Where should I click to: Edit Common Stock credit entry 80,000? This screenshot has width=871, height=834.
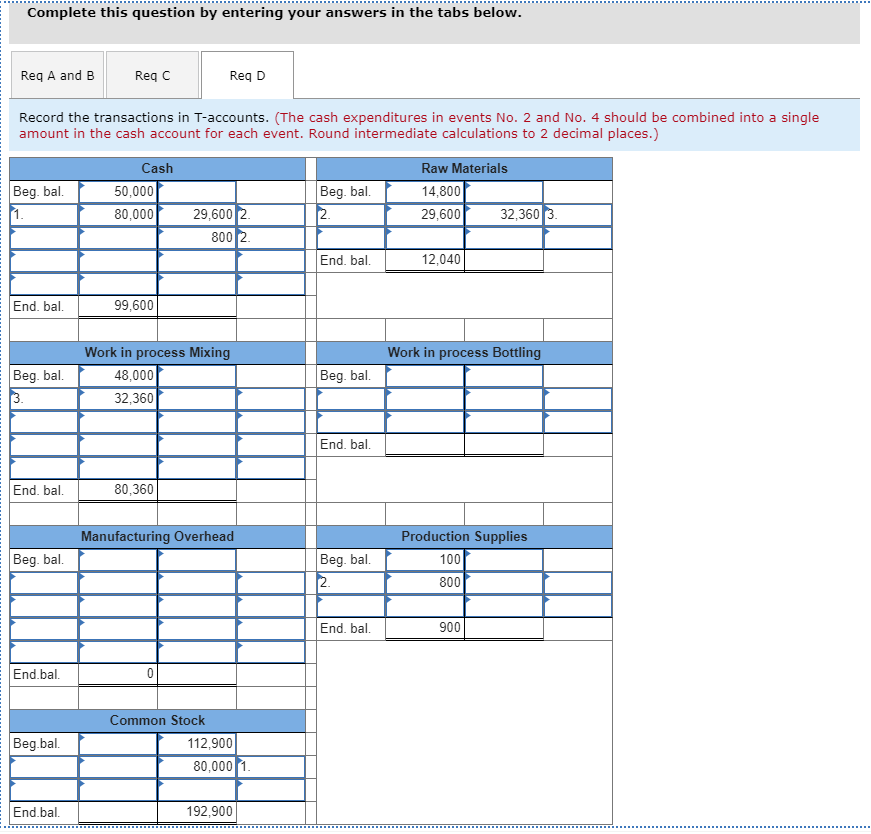click(x=197, y=766)
